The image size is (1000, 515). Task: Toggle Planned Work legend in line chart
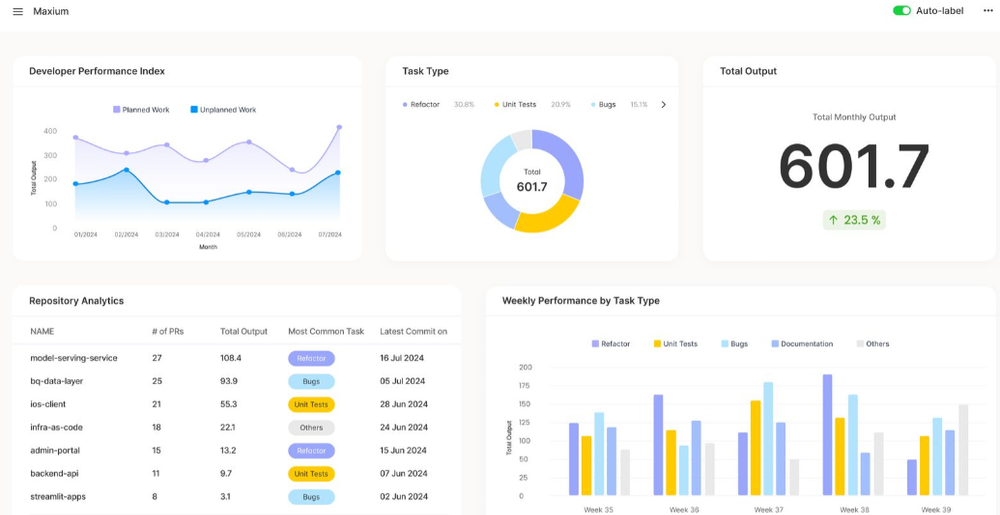click(x=142, y=110)
